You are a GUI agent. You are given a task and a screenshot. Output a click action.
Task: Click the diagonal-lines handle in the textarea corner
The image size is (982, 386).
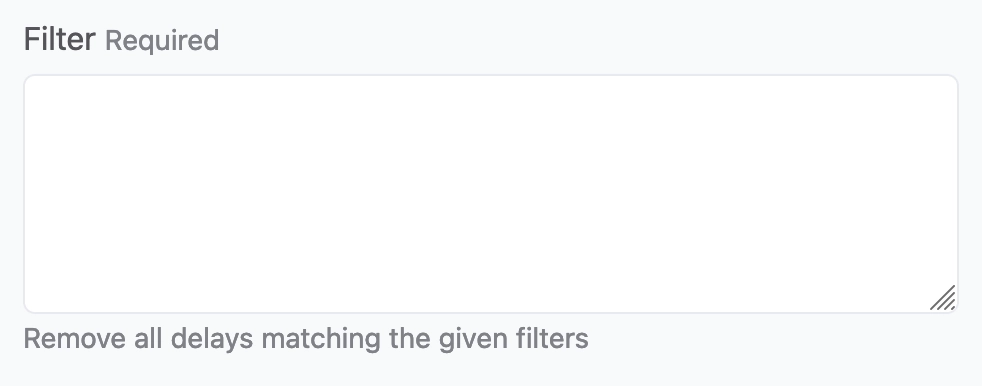pyautogui.click(x=943, y=298)
